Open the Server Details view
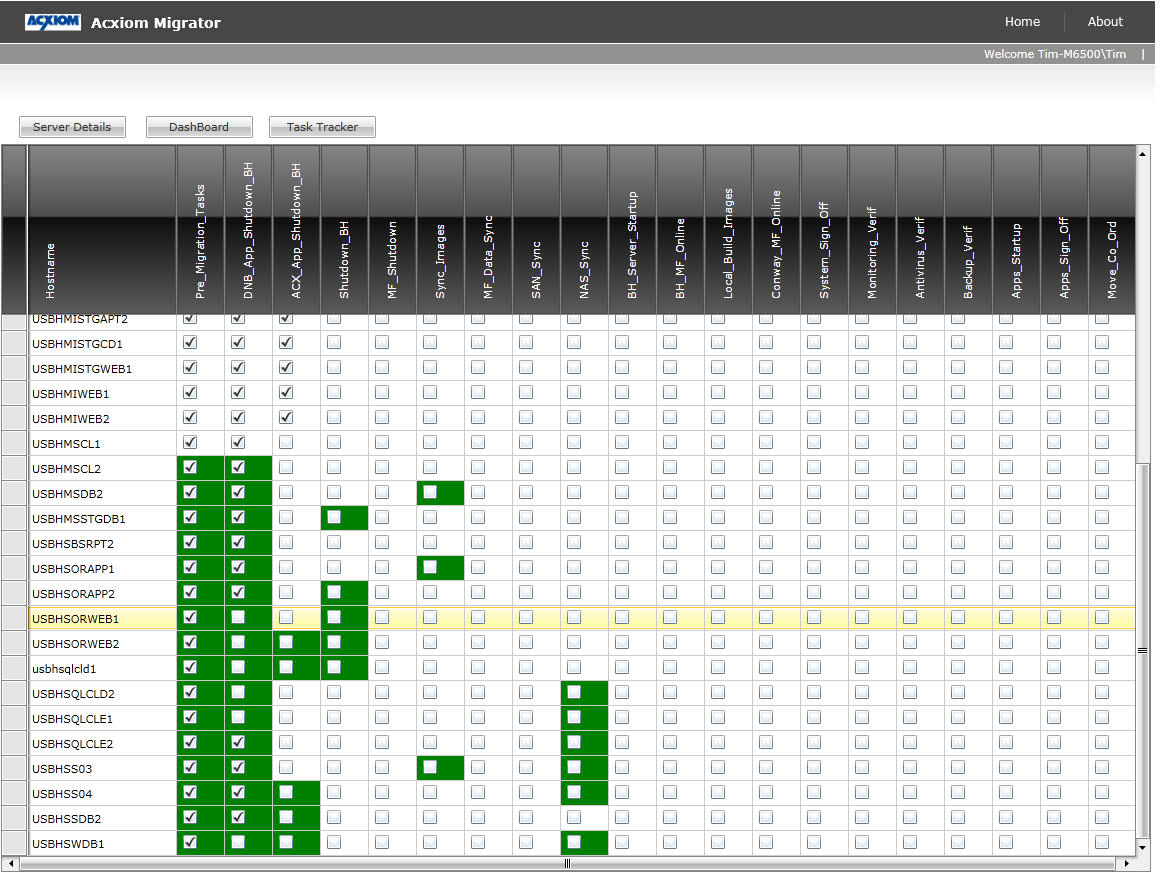Image resolution: width=1161 pixels, height=873 pixels. [72, 127]
